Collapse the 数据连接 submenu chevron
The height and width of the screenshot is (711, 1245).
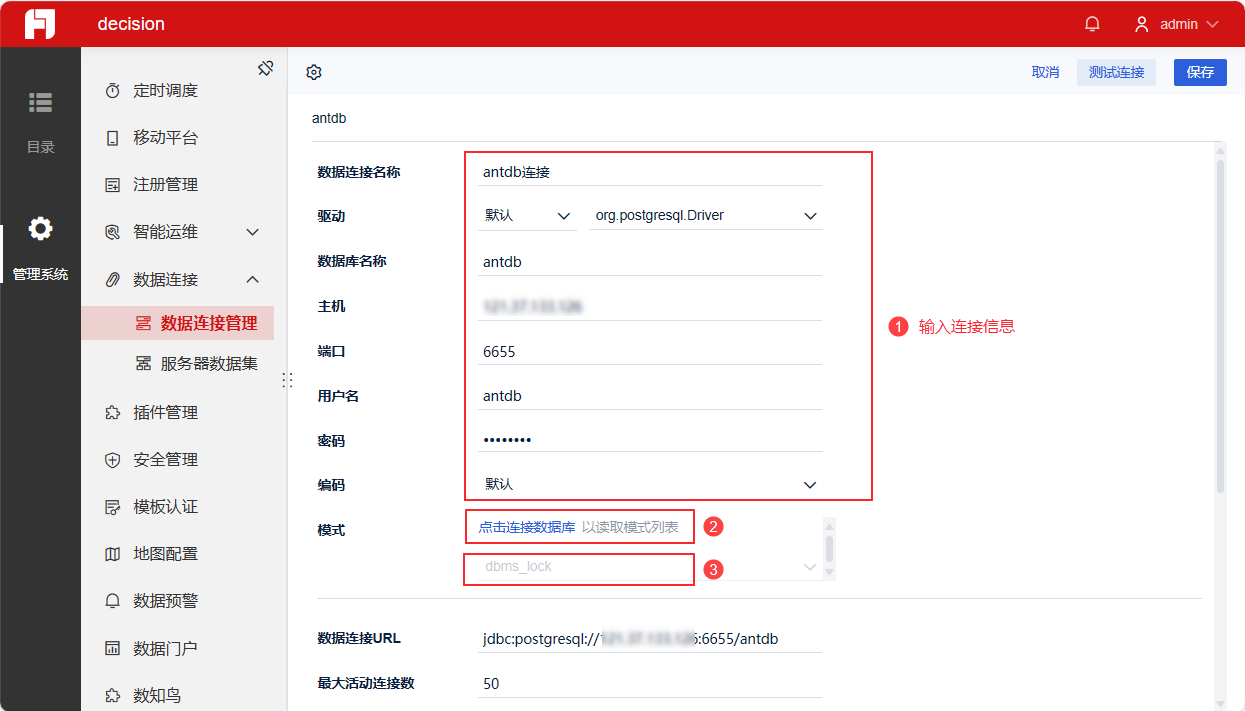[x=253, y=279]
